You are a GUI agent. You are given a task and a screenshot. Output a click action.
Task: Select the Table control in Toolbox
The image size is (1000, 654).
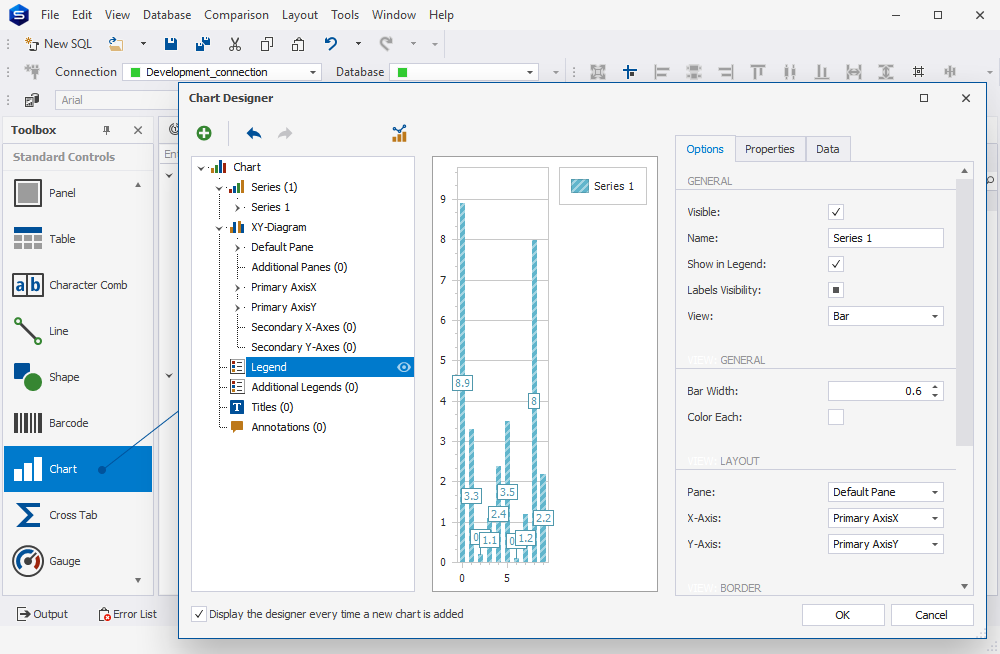[x=78, y=239]
